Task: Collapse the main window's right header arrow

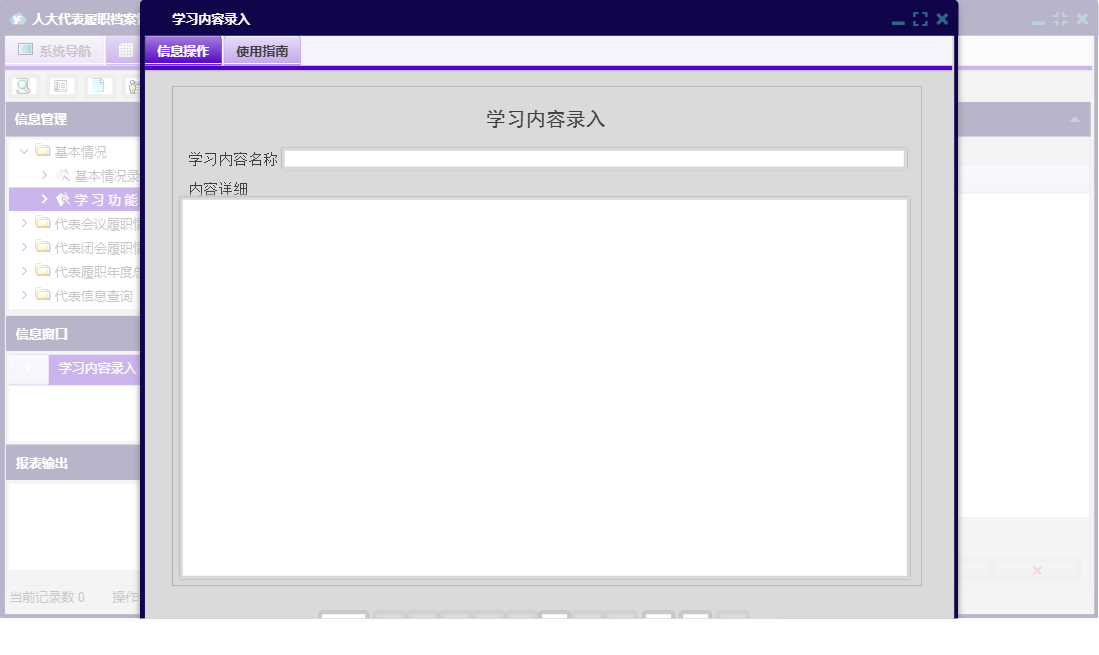Action: [x=1074, y=120]
